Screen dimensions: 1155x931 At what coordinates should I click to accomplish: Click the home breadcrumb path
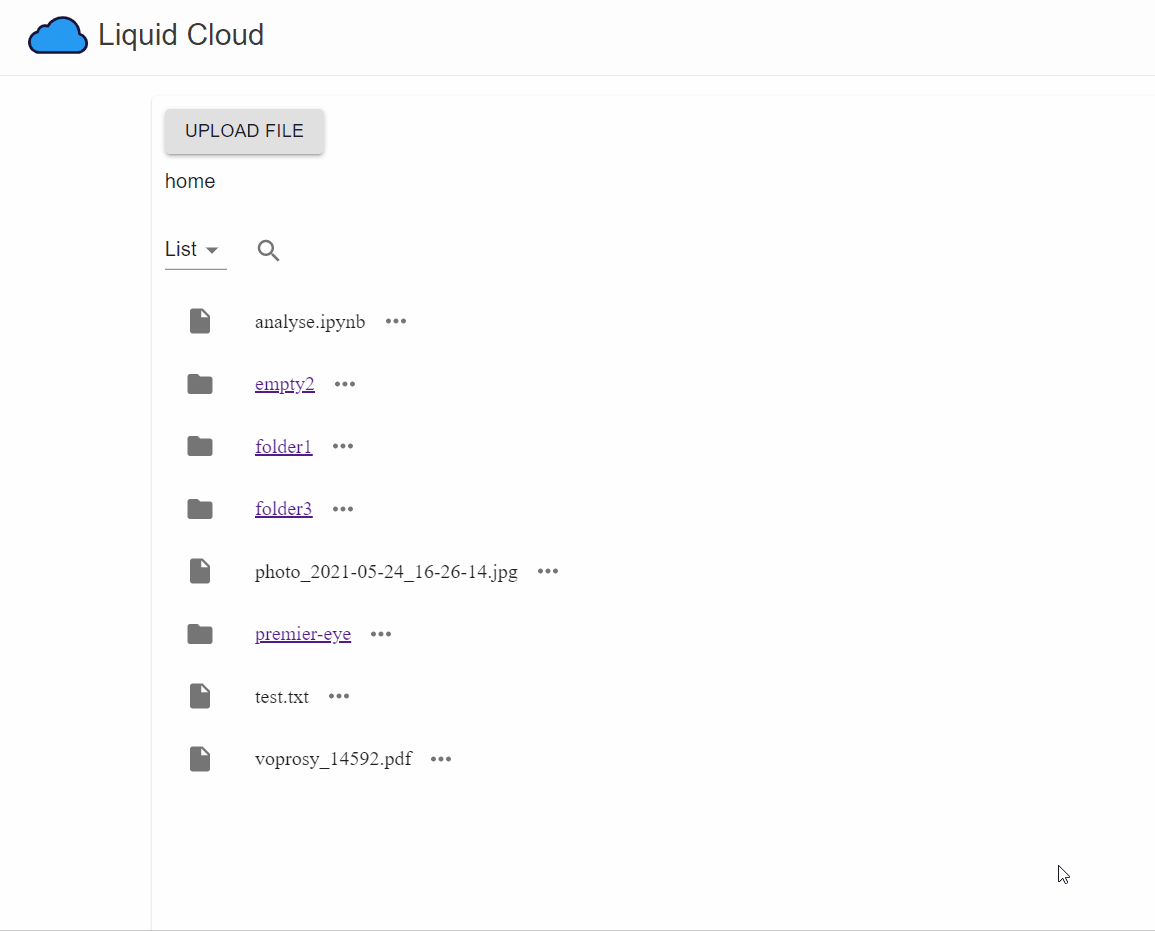(190, 181)
